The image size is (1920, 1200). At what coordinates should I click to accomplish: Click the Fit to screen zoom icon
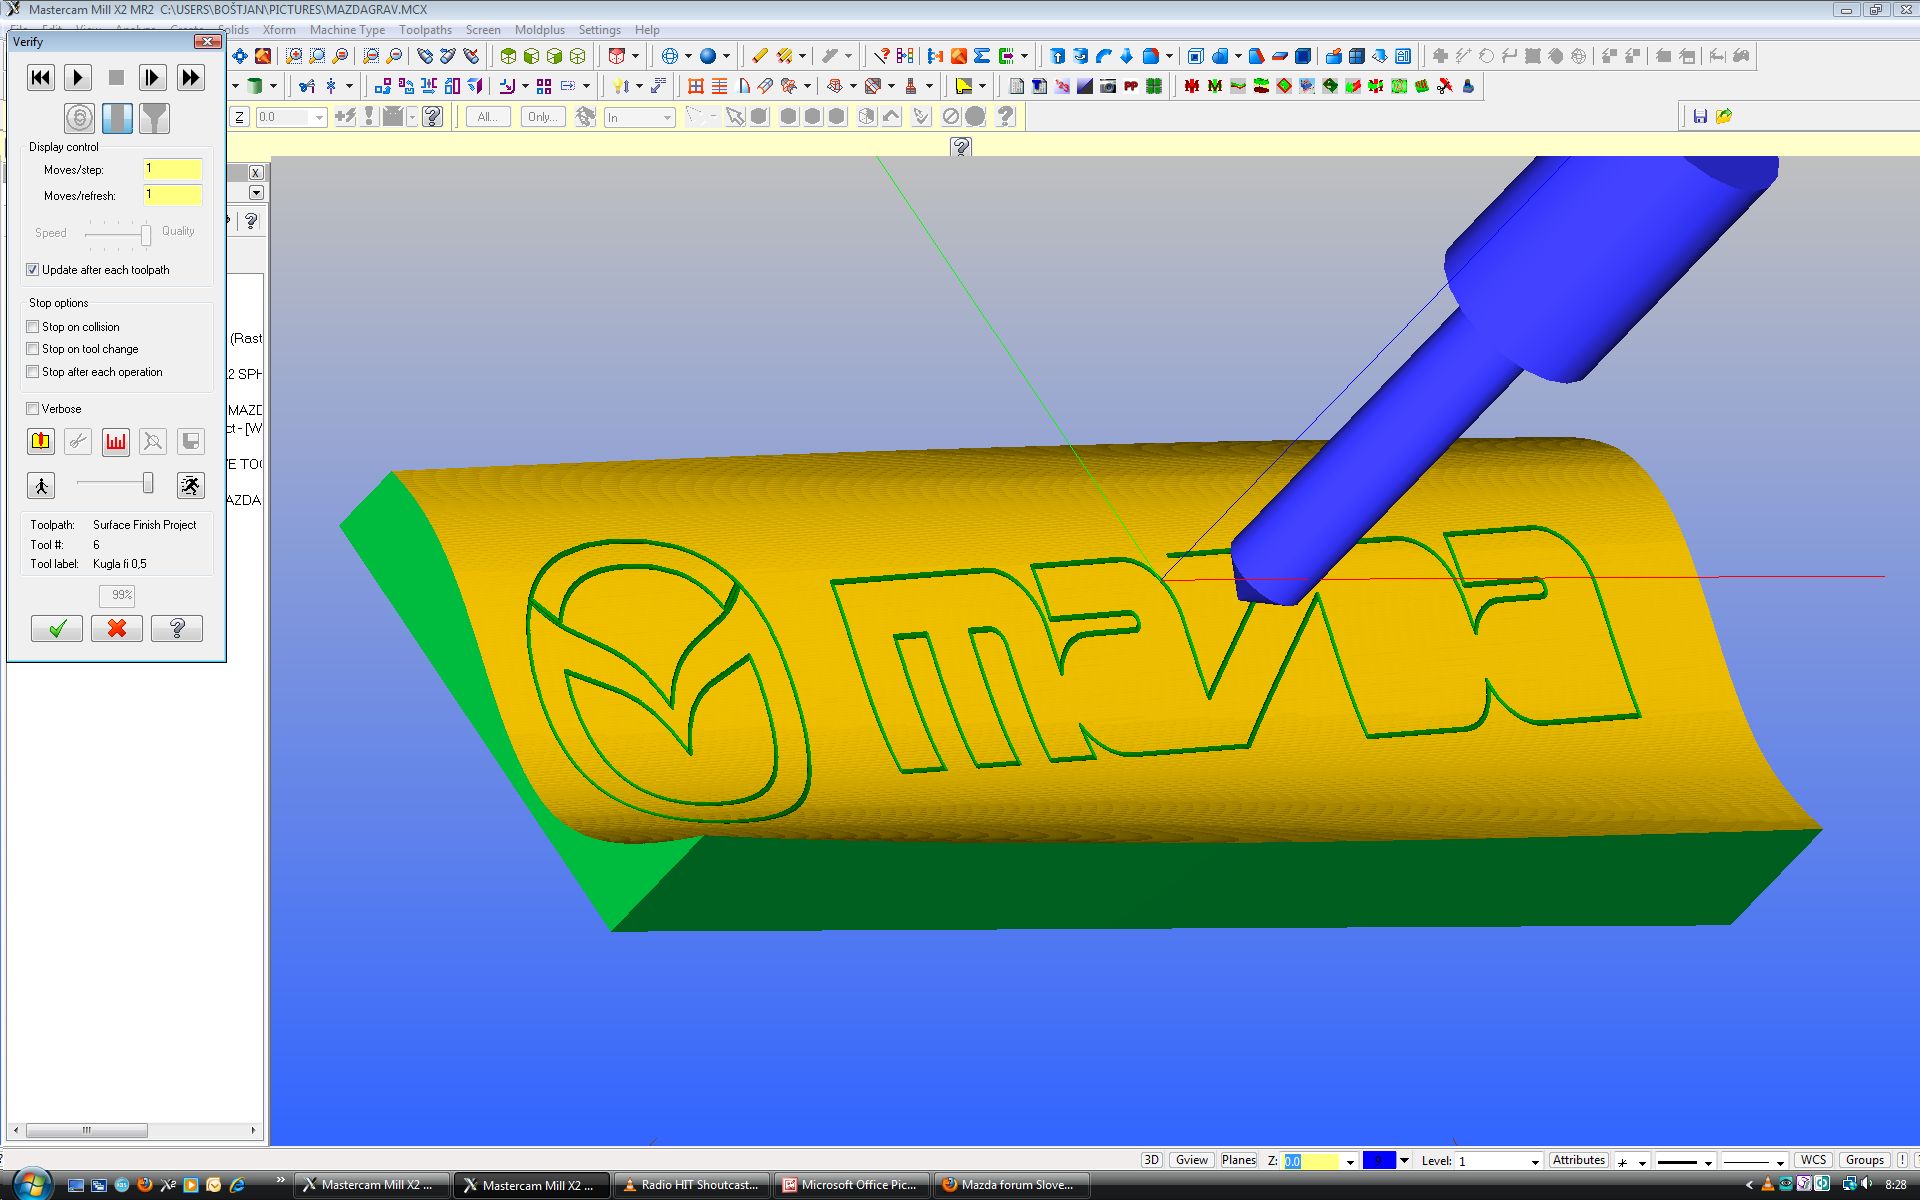tap(294, 56)
